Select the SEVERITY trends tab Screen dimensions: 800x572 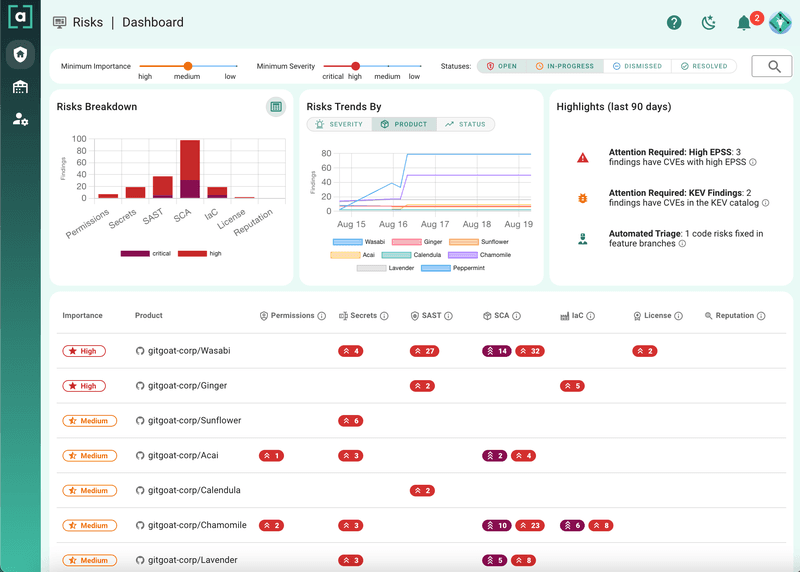coord(339,125)
